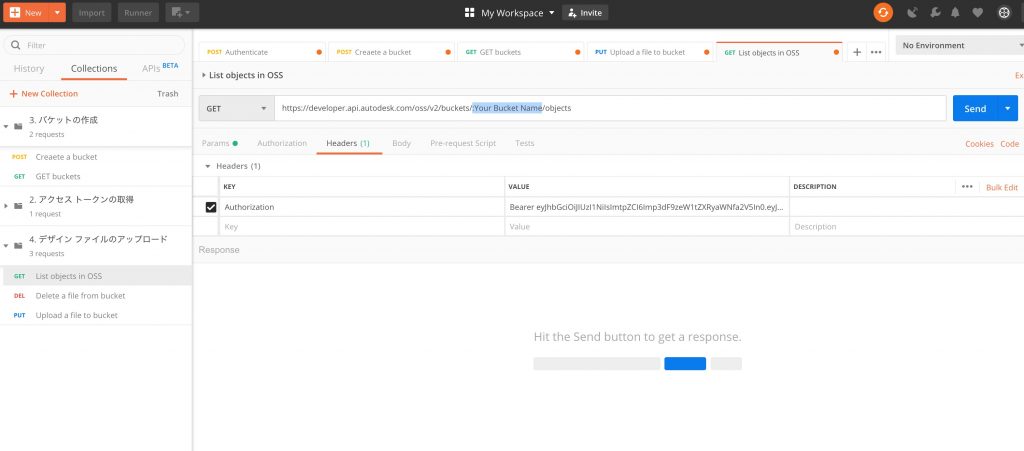
Task: Open the Cookies link
Action: click(980, 144)
